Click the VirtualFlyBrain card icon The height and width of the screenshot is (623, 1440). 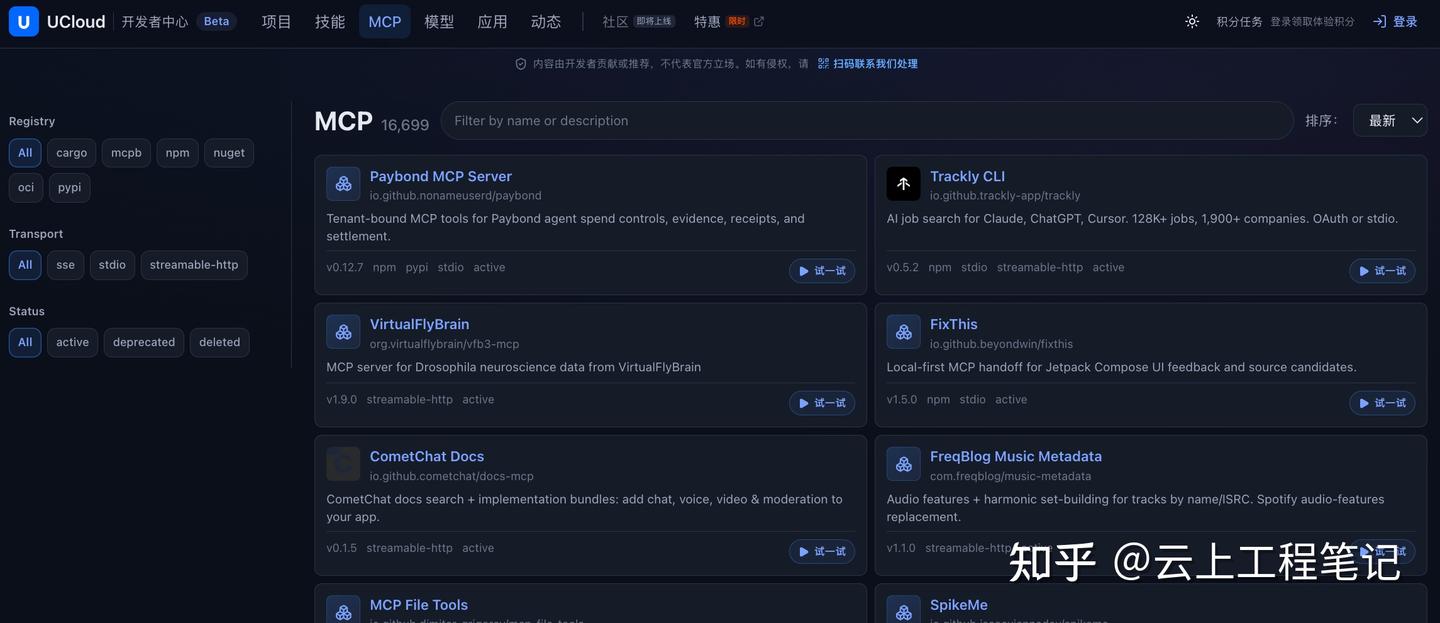(x=343, y=332)
